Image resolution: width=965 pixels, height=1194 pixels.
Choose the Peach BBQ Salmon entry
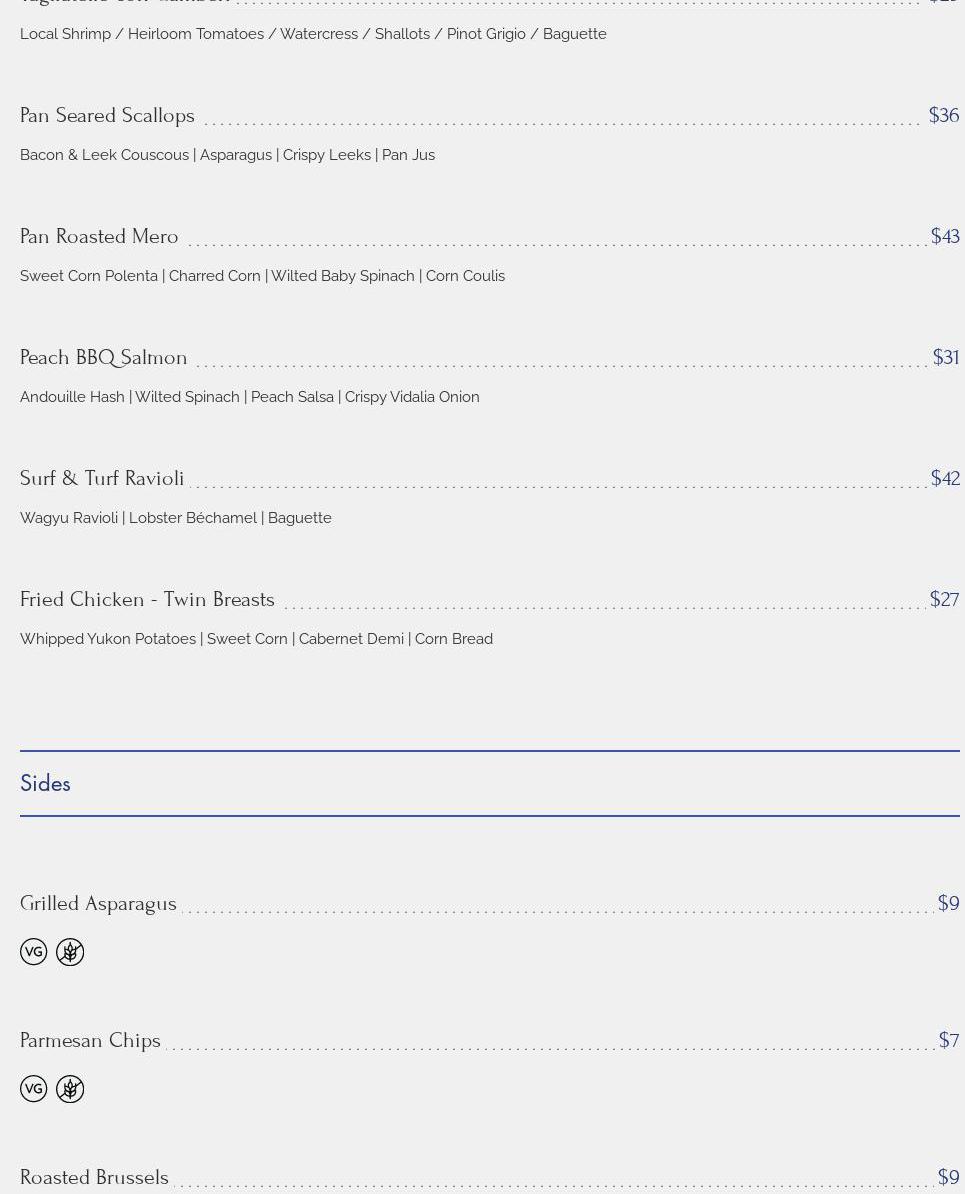tap(104, 358)
